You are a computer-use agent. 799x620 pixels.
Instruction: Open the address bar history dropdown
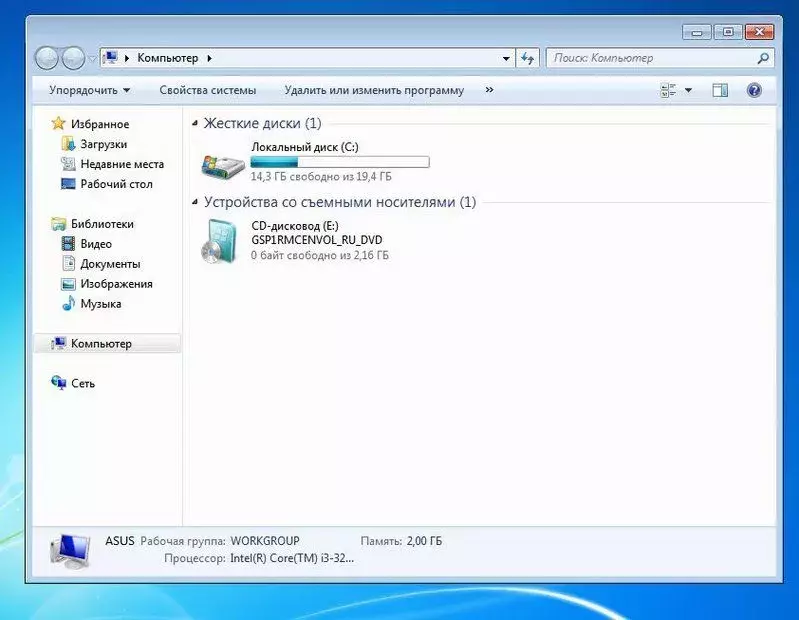pos(506,59)
